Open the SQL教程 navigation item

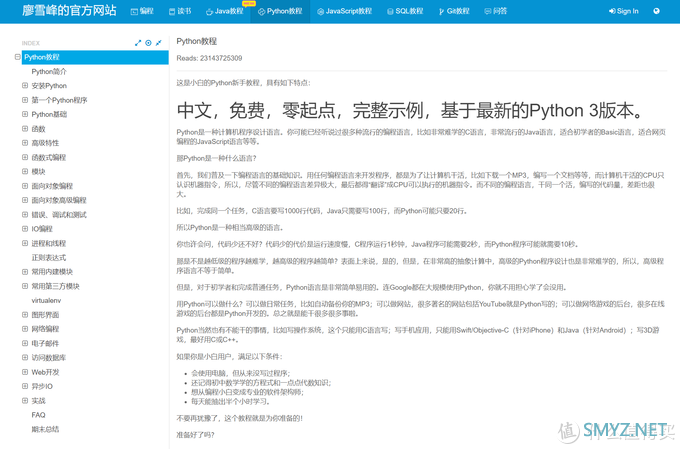coord(405,11)
